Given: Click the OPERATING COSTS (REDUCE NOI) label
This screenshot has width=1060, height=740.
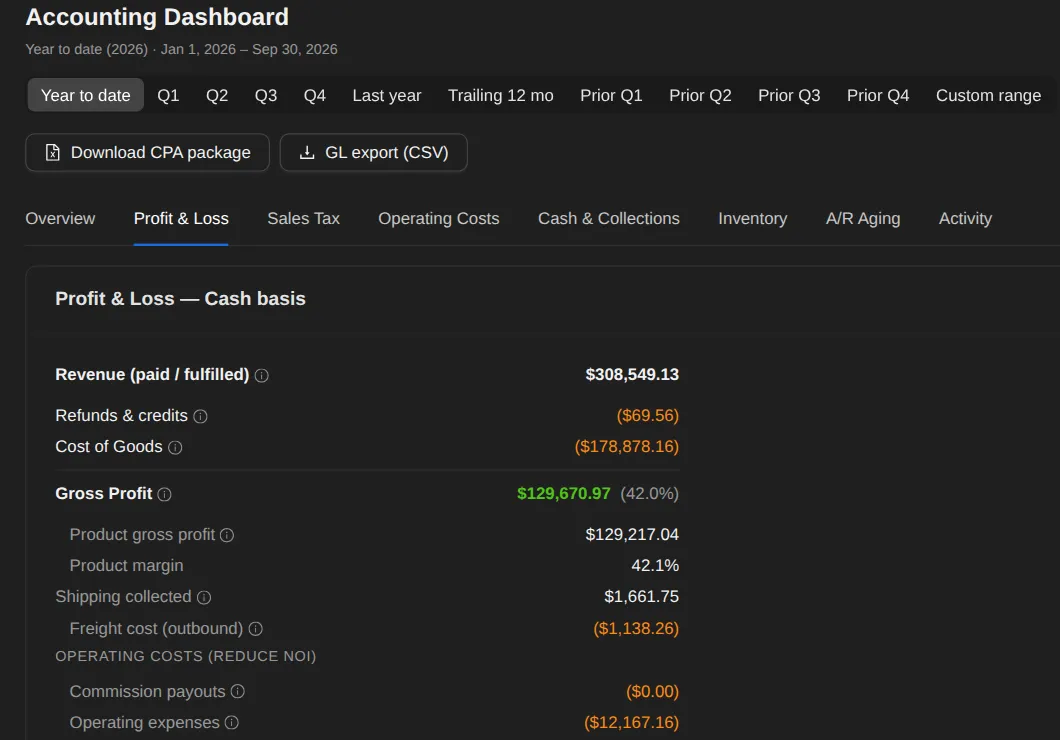Looking at the screenshot, I should (186, 656).
